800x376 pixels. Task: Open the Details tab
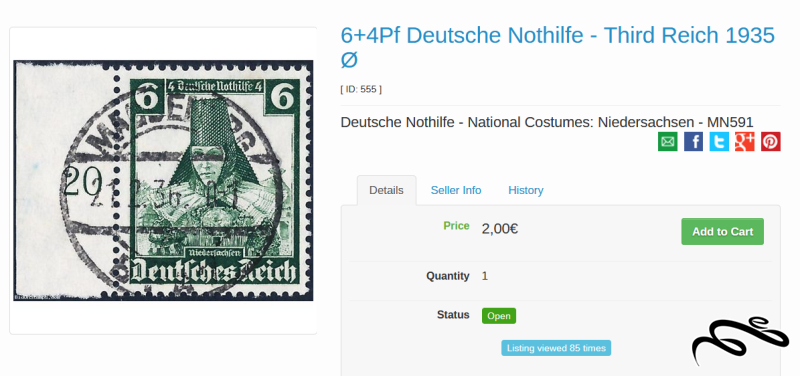[x=386, y=190]
